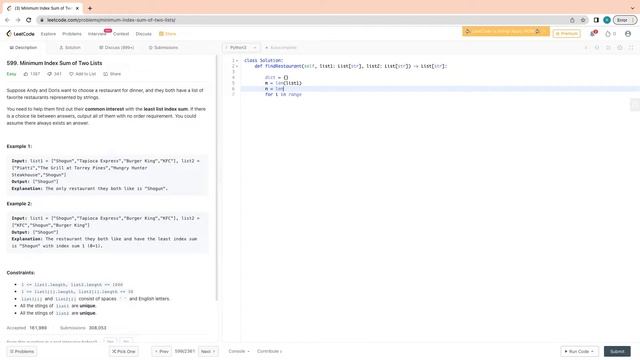Click code line 'm = len(list1)'
Viewport: 640px width, 360px height.
tap(283, 83)
